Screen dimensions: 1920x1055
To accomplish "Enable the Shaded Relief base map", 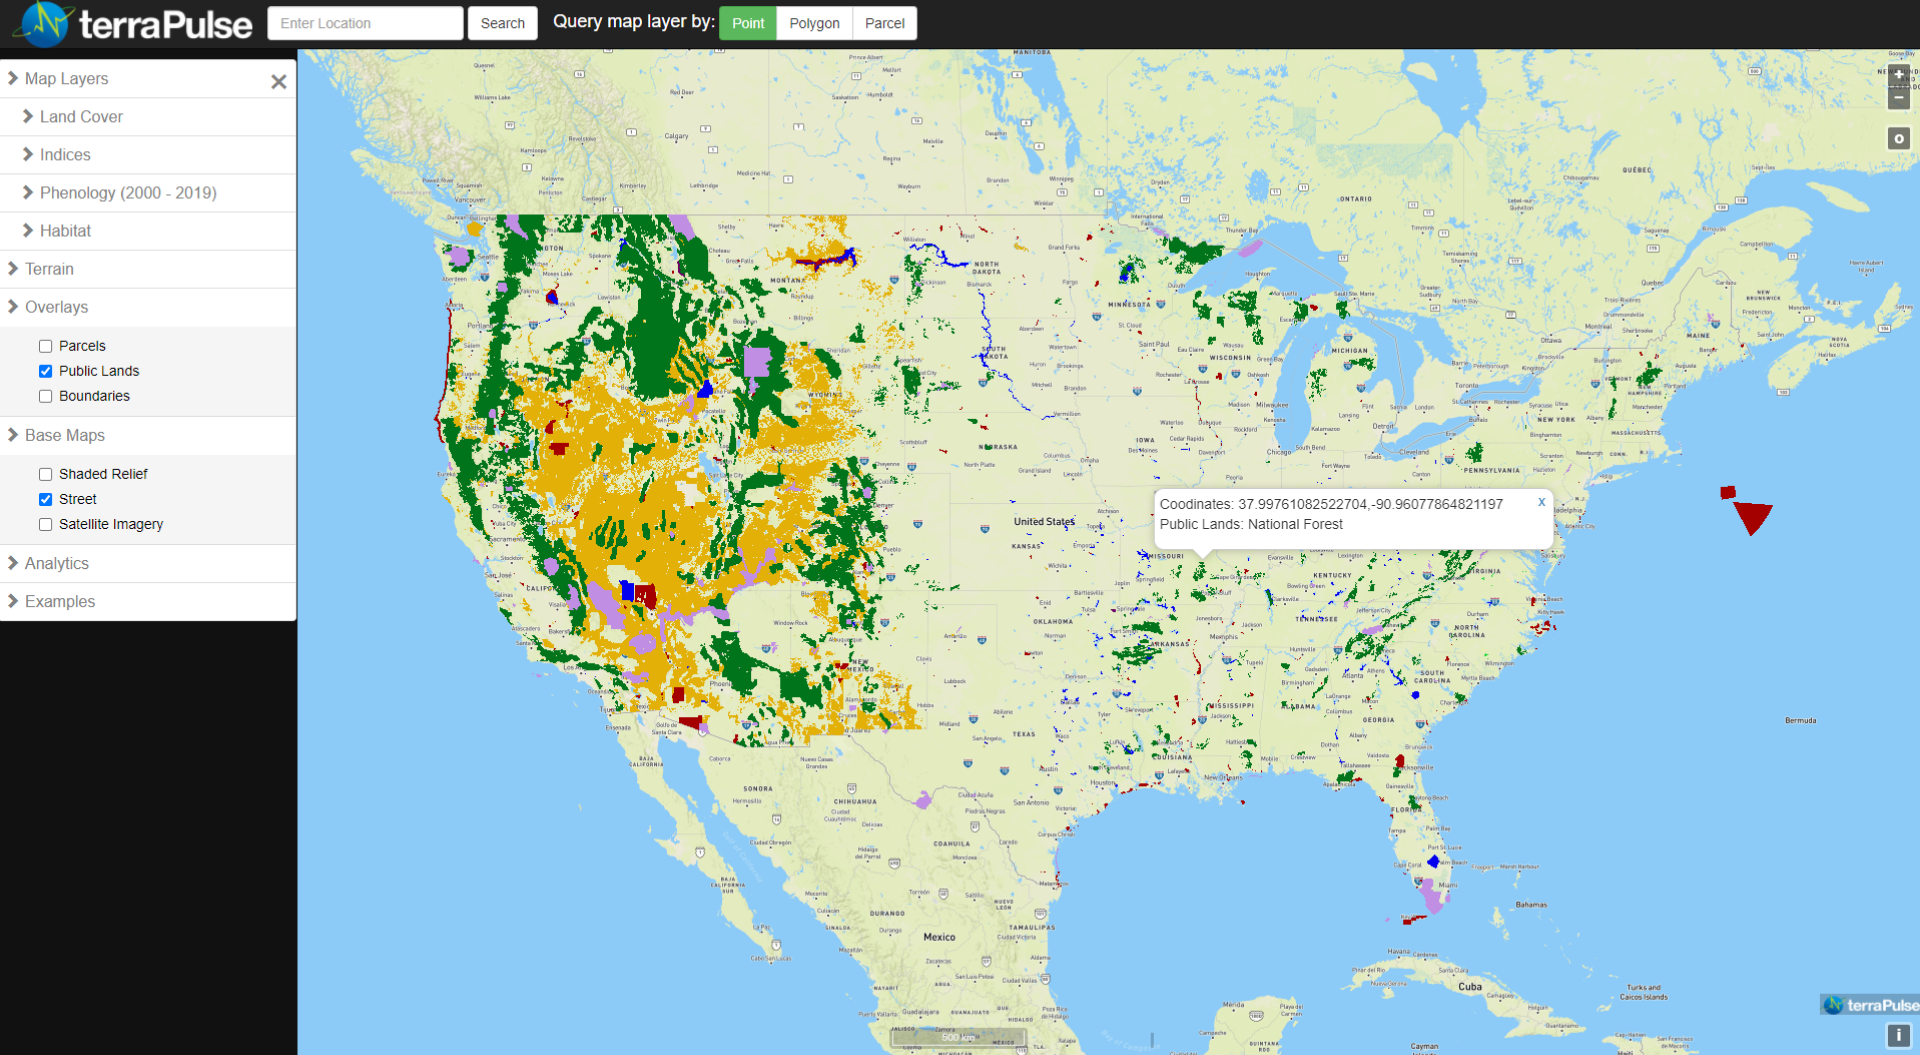I will click(x=45, y=474).
